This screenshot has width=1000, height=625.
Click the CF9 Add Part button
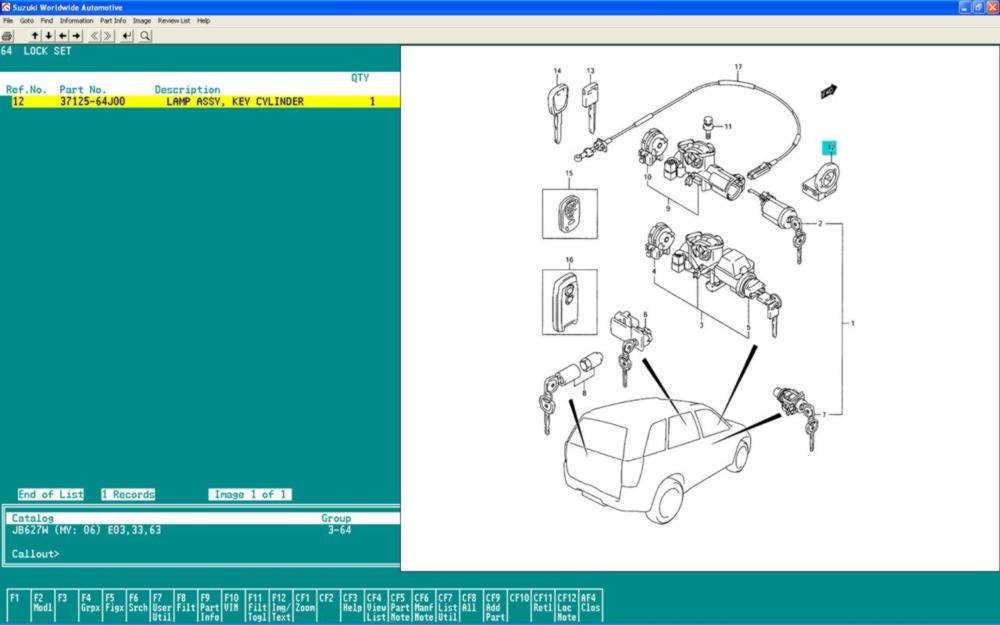494,606
